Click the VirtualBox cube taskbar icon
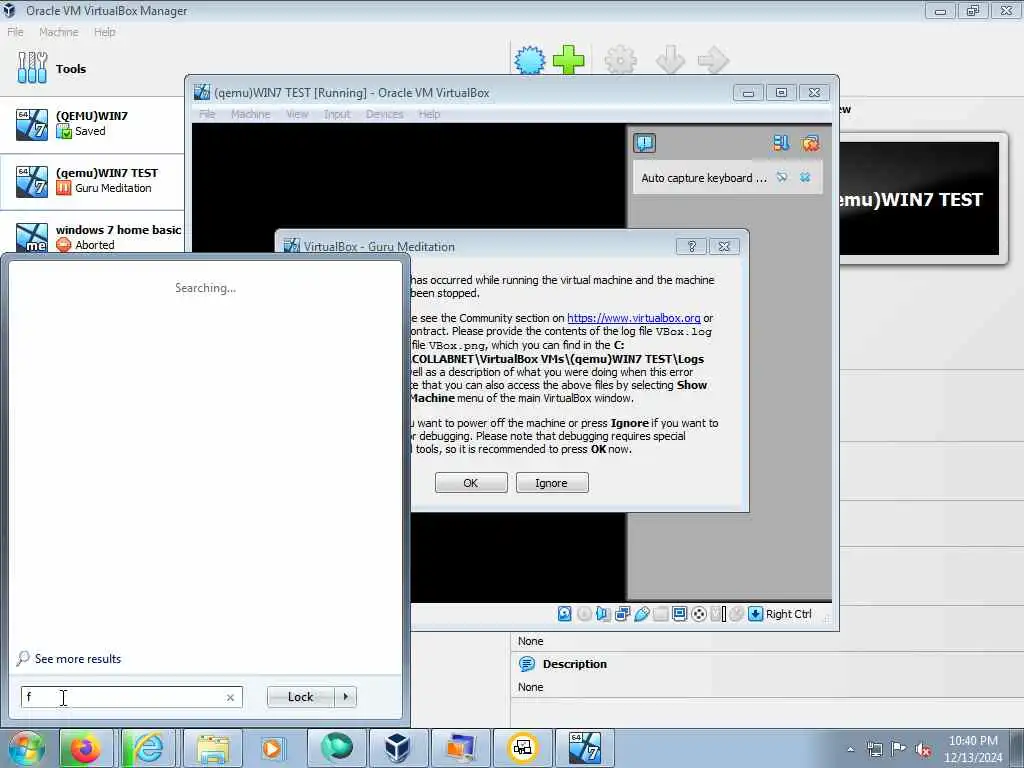 pyautogui.click(x=397, y=748)
